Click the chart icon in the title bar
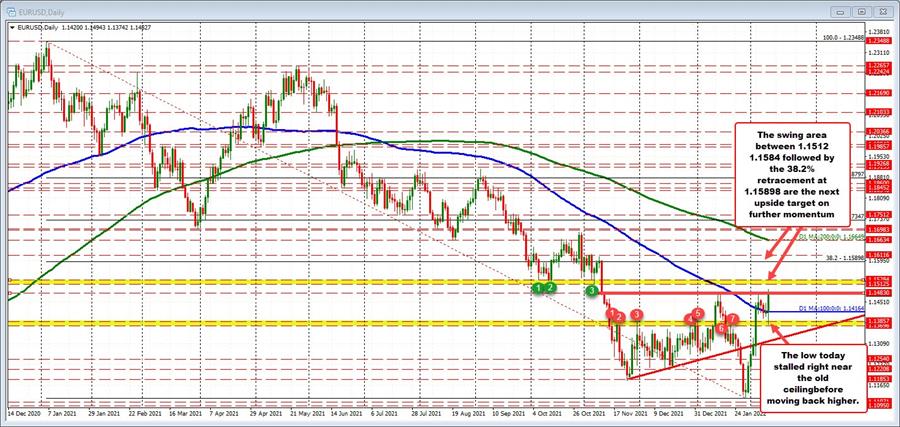Screen dimensions: 900x427 point(13,12)
